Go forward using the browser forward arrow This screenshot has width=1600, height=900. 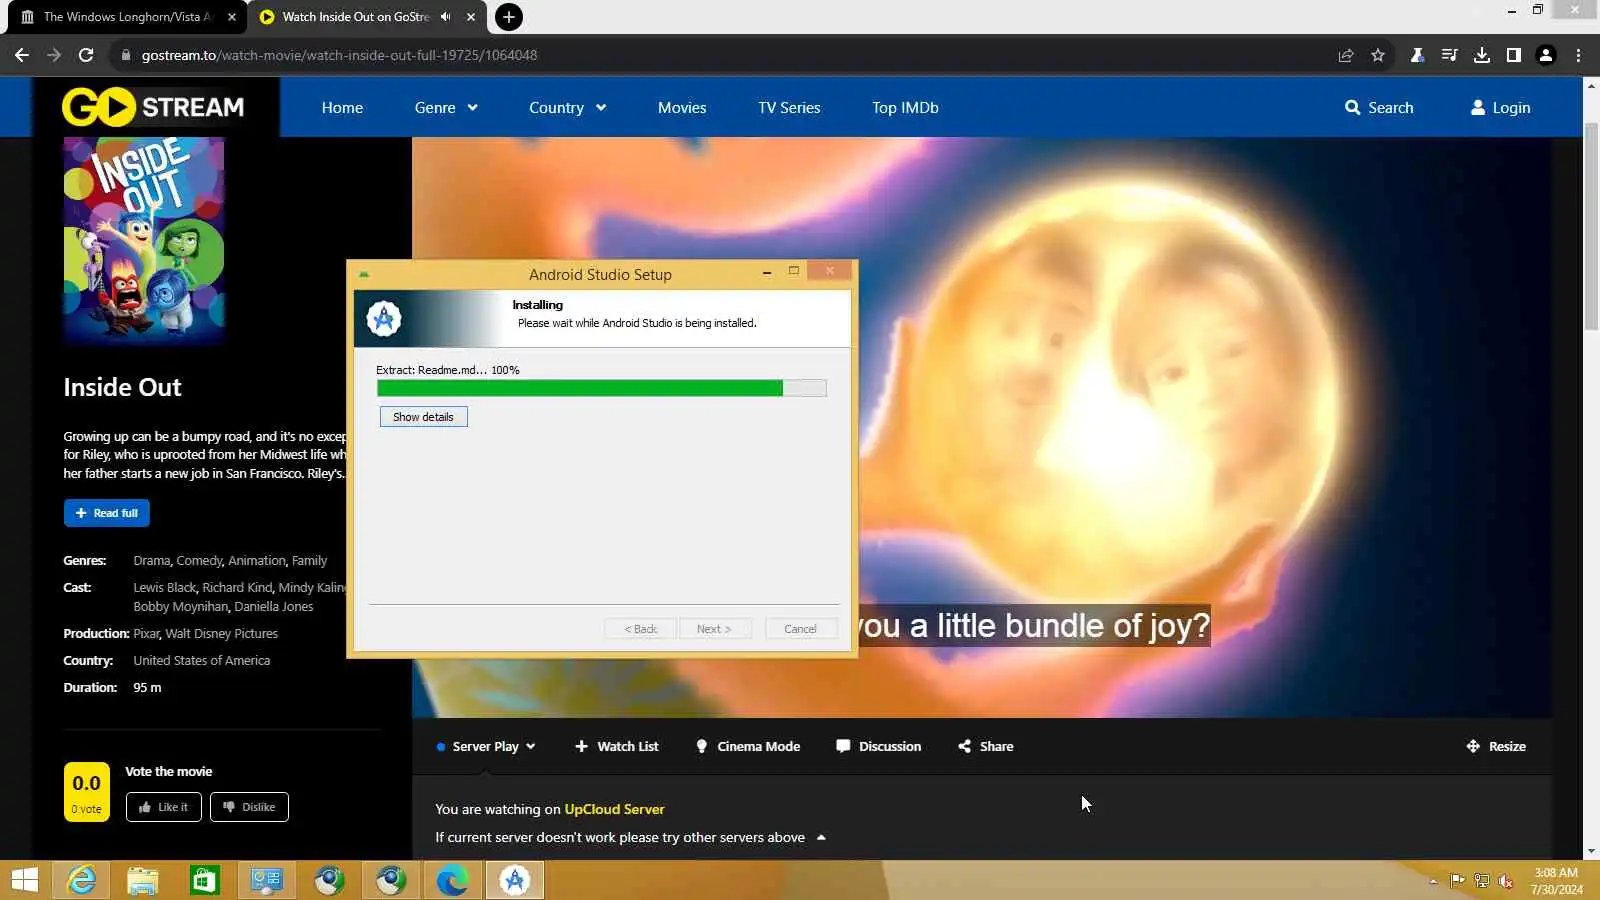click(x=54, y=55)
